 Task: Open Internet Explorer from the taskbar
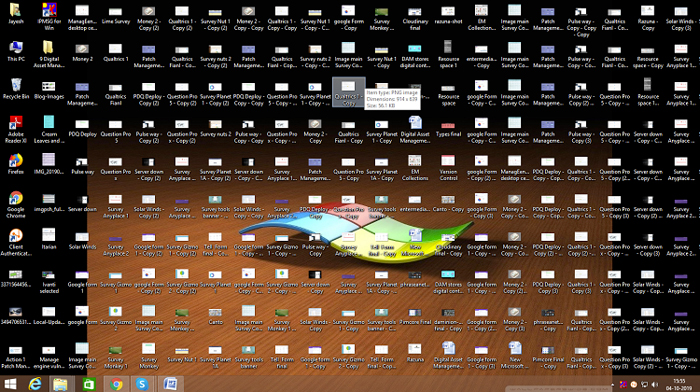point(35,384)
